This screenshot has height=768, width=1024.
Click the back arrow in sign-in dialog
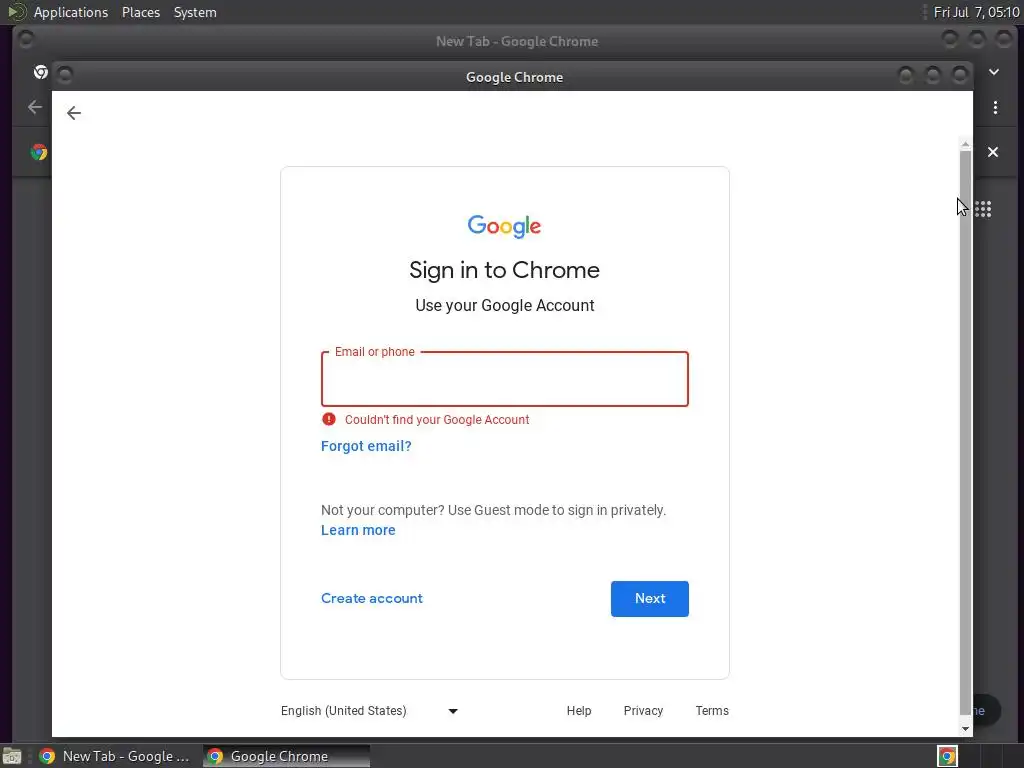(x=74, y=113)
